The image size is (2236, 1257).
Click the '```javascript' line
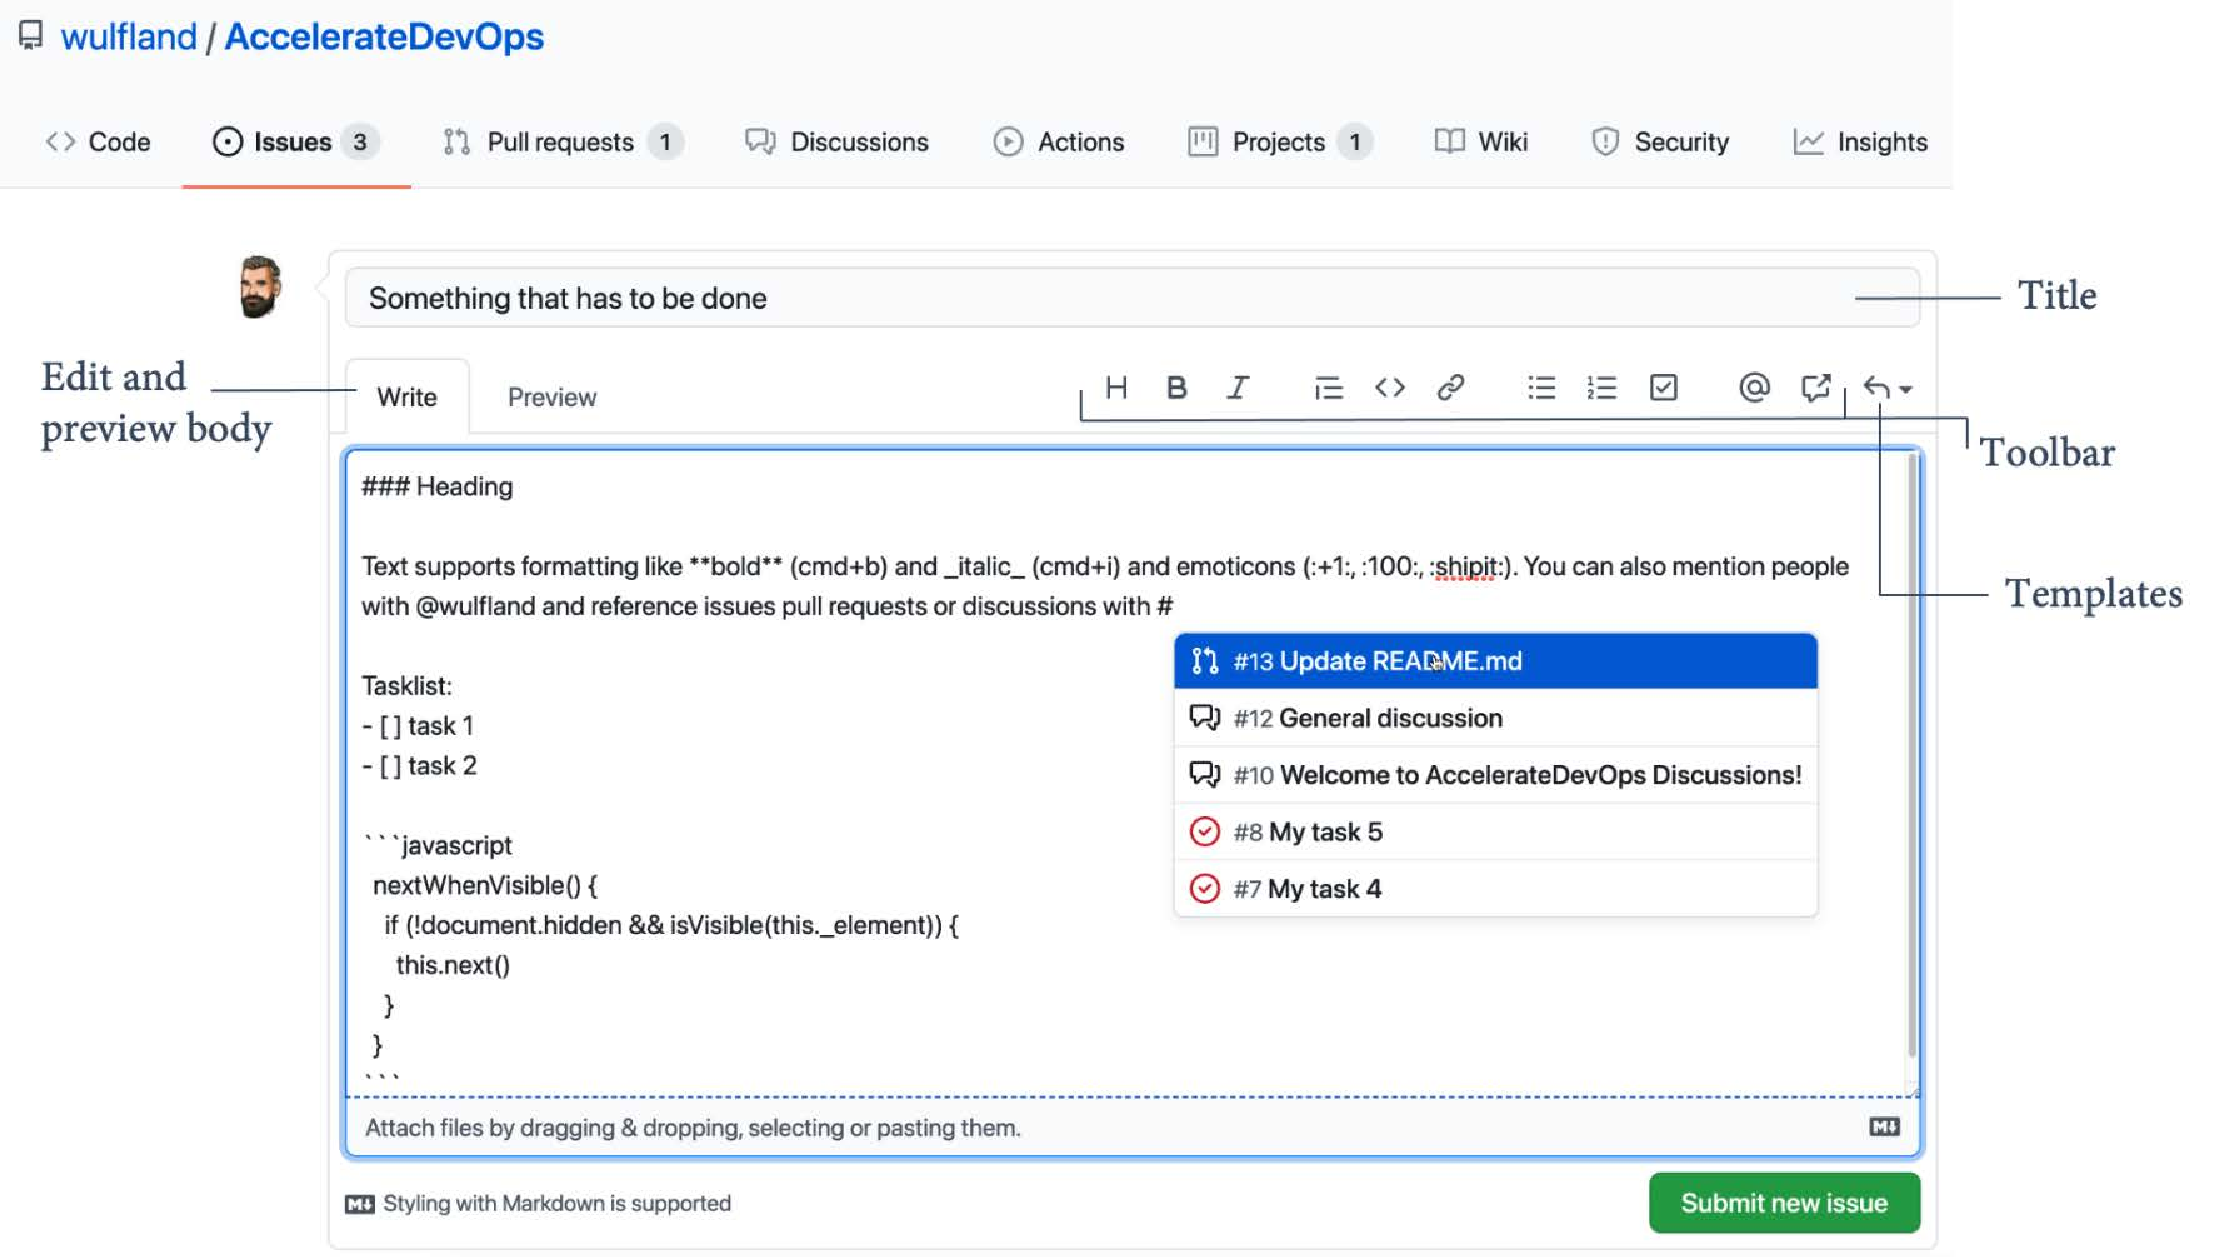pyautogui.click(x=438, y=846)
